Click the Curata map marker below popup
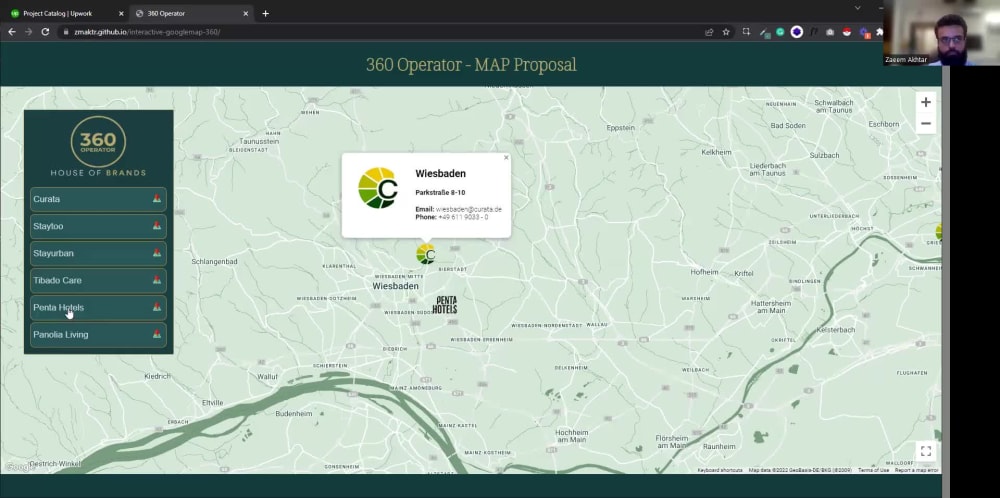This screenshot has height=498, width=1000. pos(425,254)
